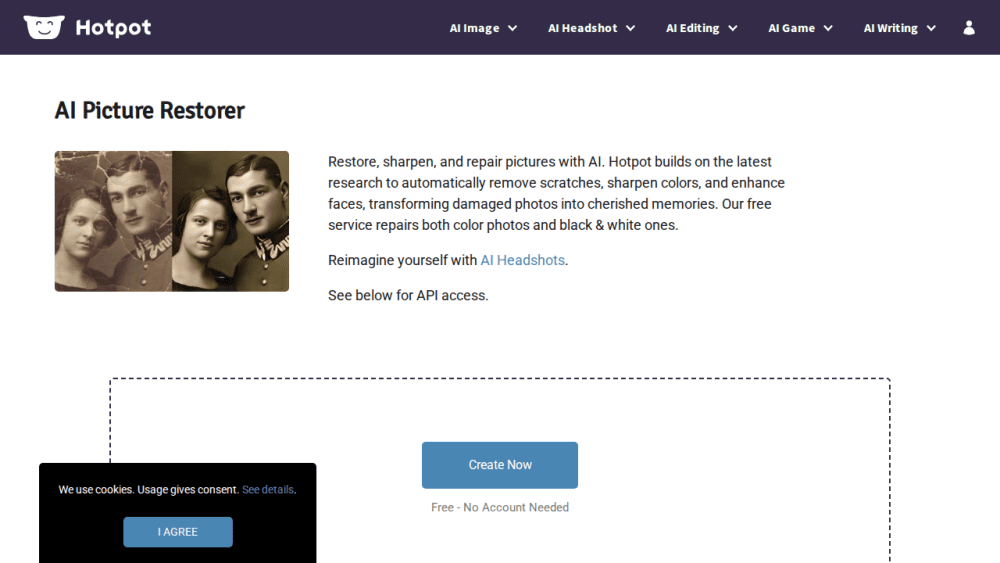Expand the chevron next to AI Image
Screen dimensions: 1000x563
click(512, 28)
